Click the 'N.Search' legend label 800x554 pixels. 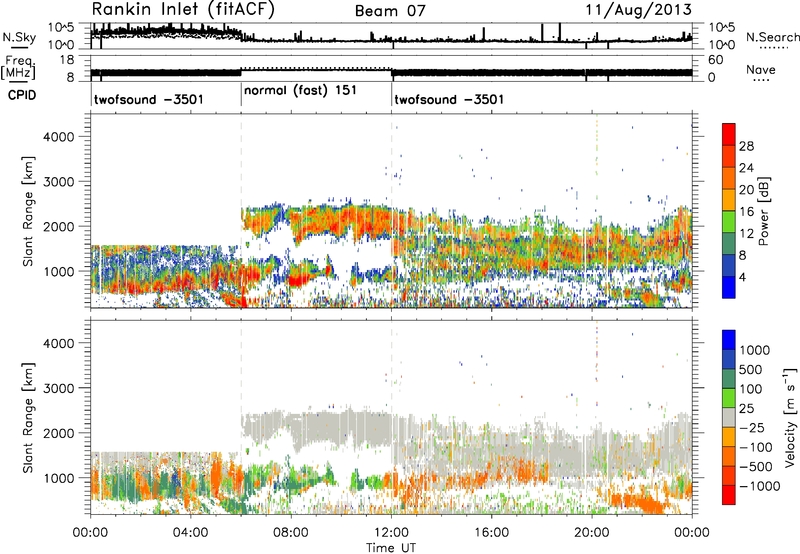(772, 37)
